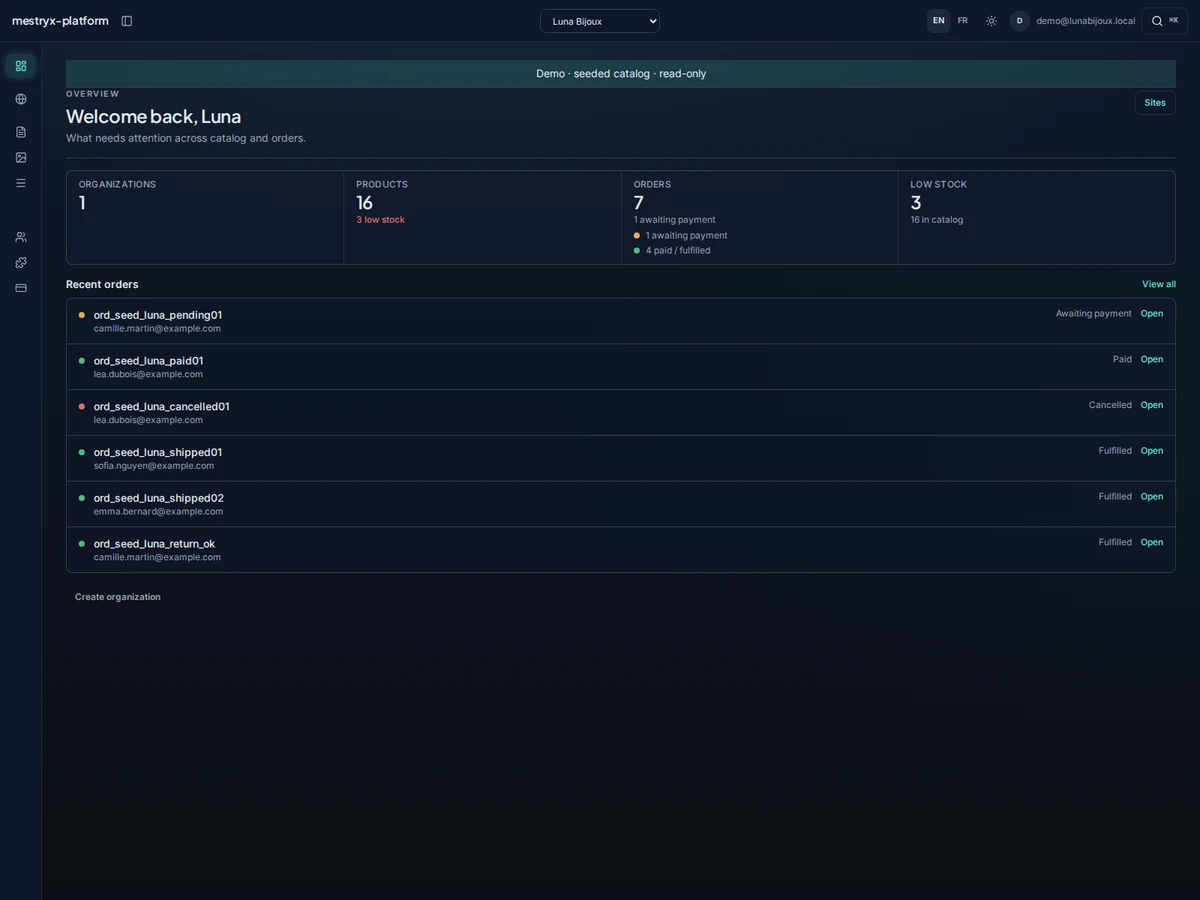Switch language to EN
Image resolution: width=1200 pixels, height=900 pixels.
tap(938, 21)
